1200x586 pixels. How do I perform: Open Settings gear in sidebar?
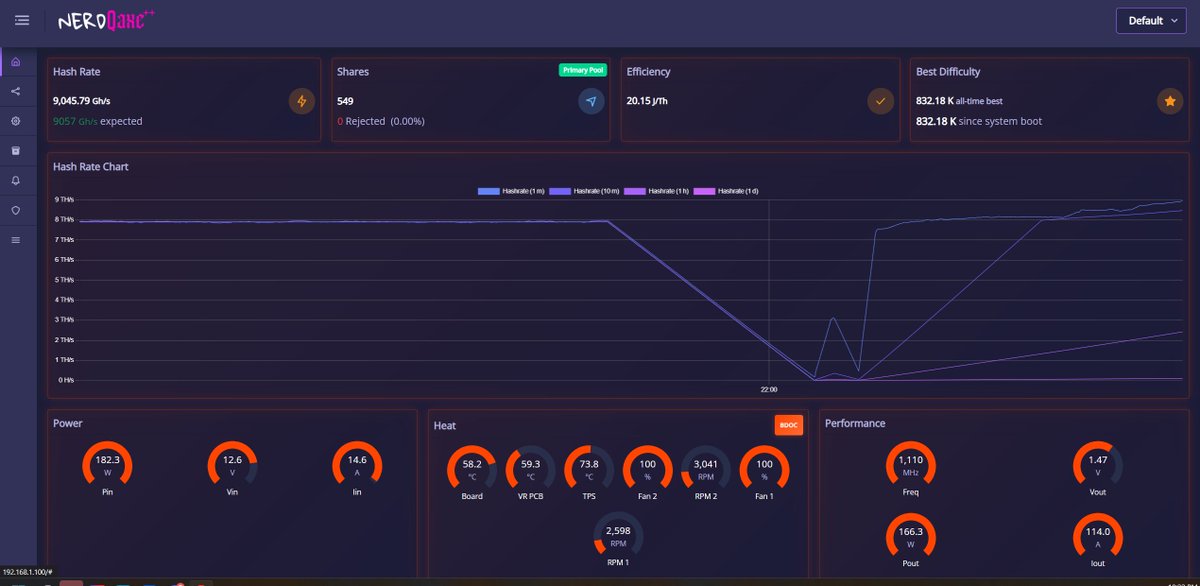(15, 120)
